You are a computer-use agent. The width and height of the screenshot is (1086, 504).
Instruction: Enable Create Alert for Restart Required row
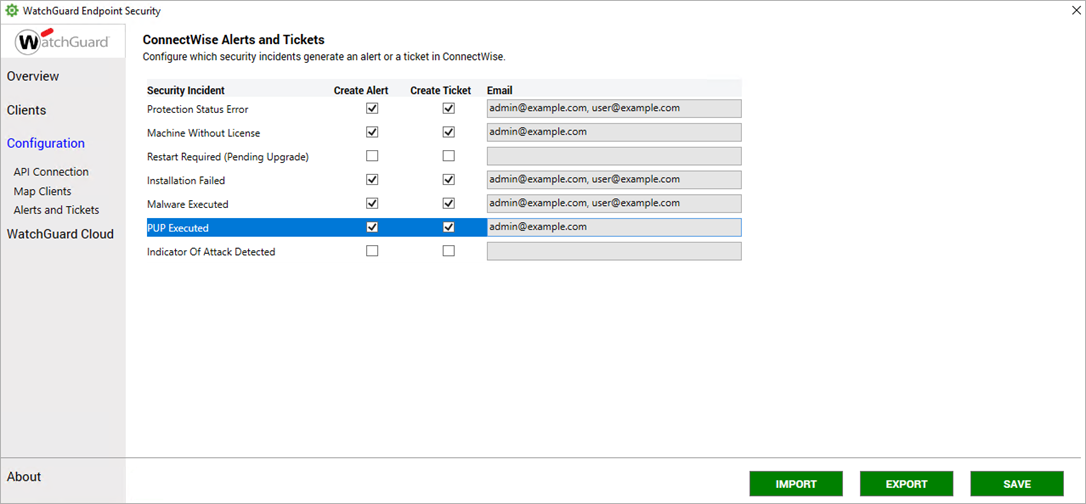pyautogui.click(x=372, y=156)
